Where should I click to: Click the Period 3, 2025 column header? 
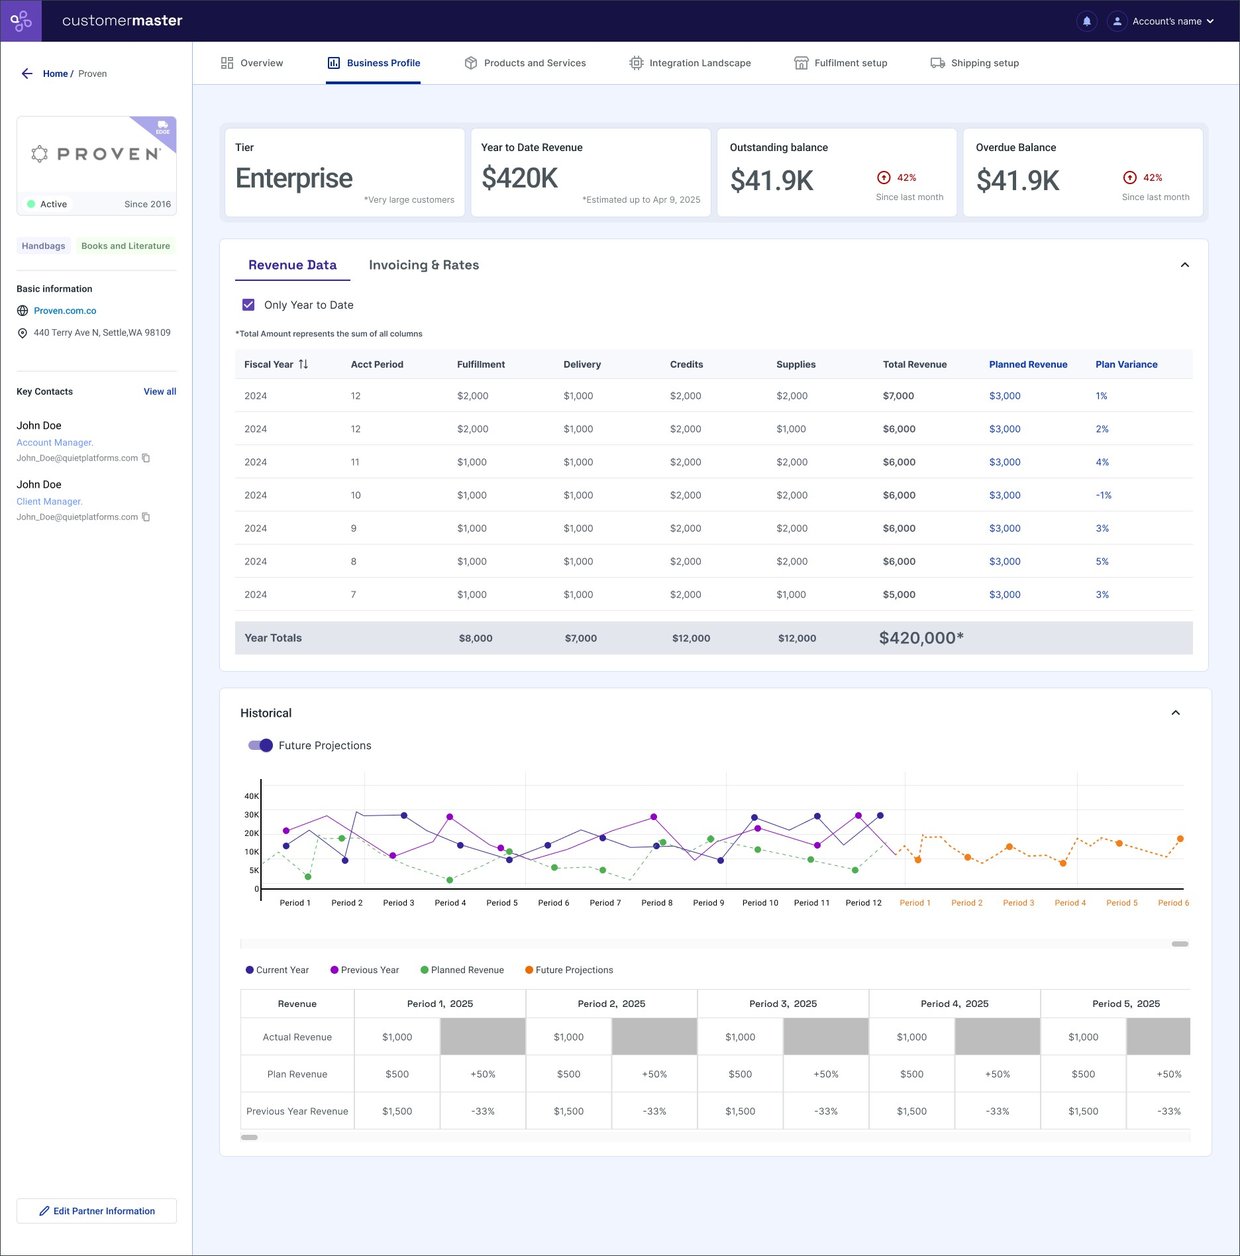coord(783,1004)
